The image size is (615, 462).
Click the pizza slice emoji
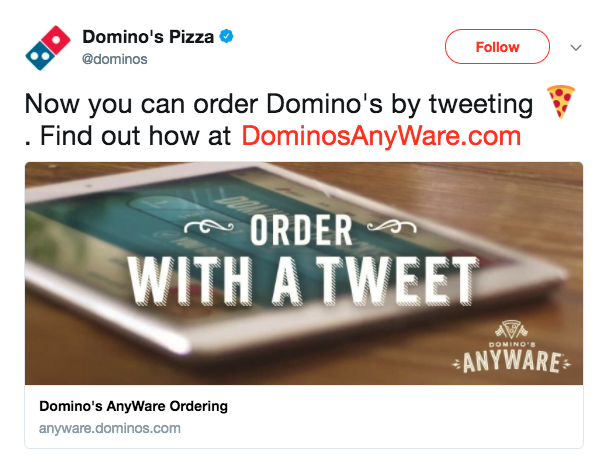click(x=561, y=102)
